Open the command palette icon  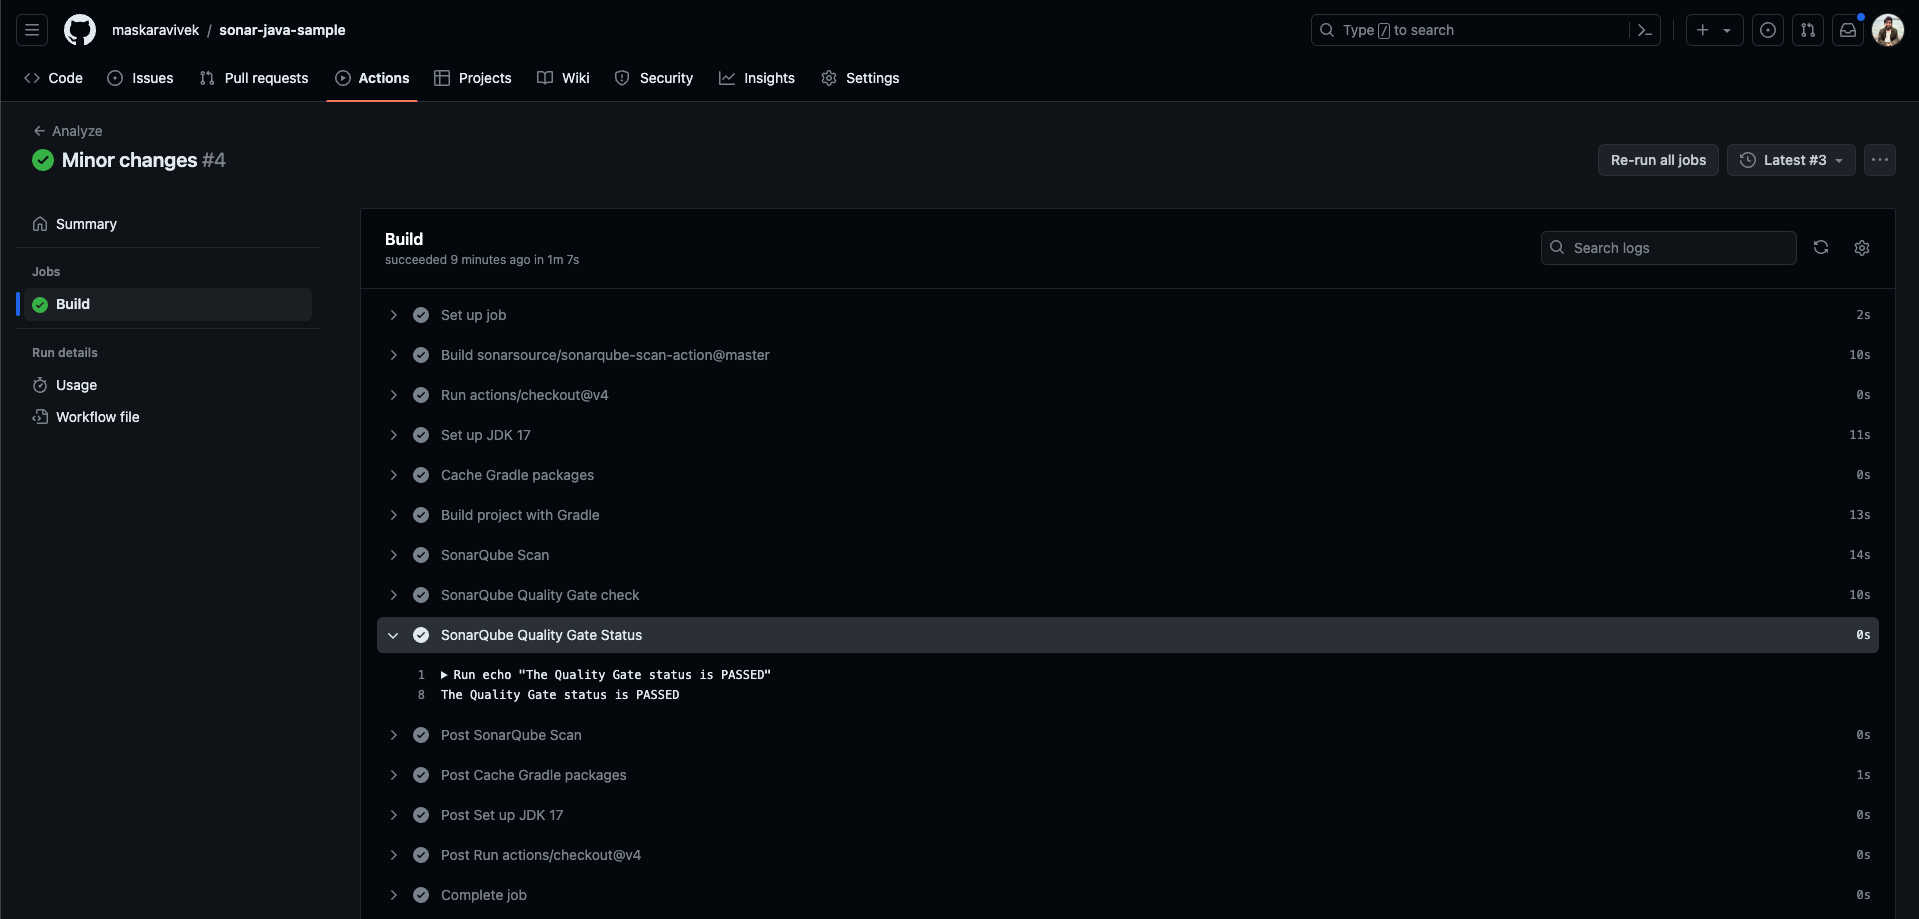(x=1645, y=30)
